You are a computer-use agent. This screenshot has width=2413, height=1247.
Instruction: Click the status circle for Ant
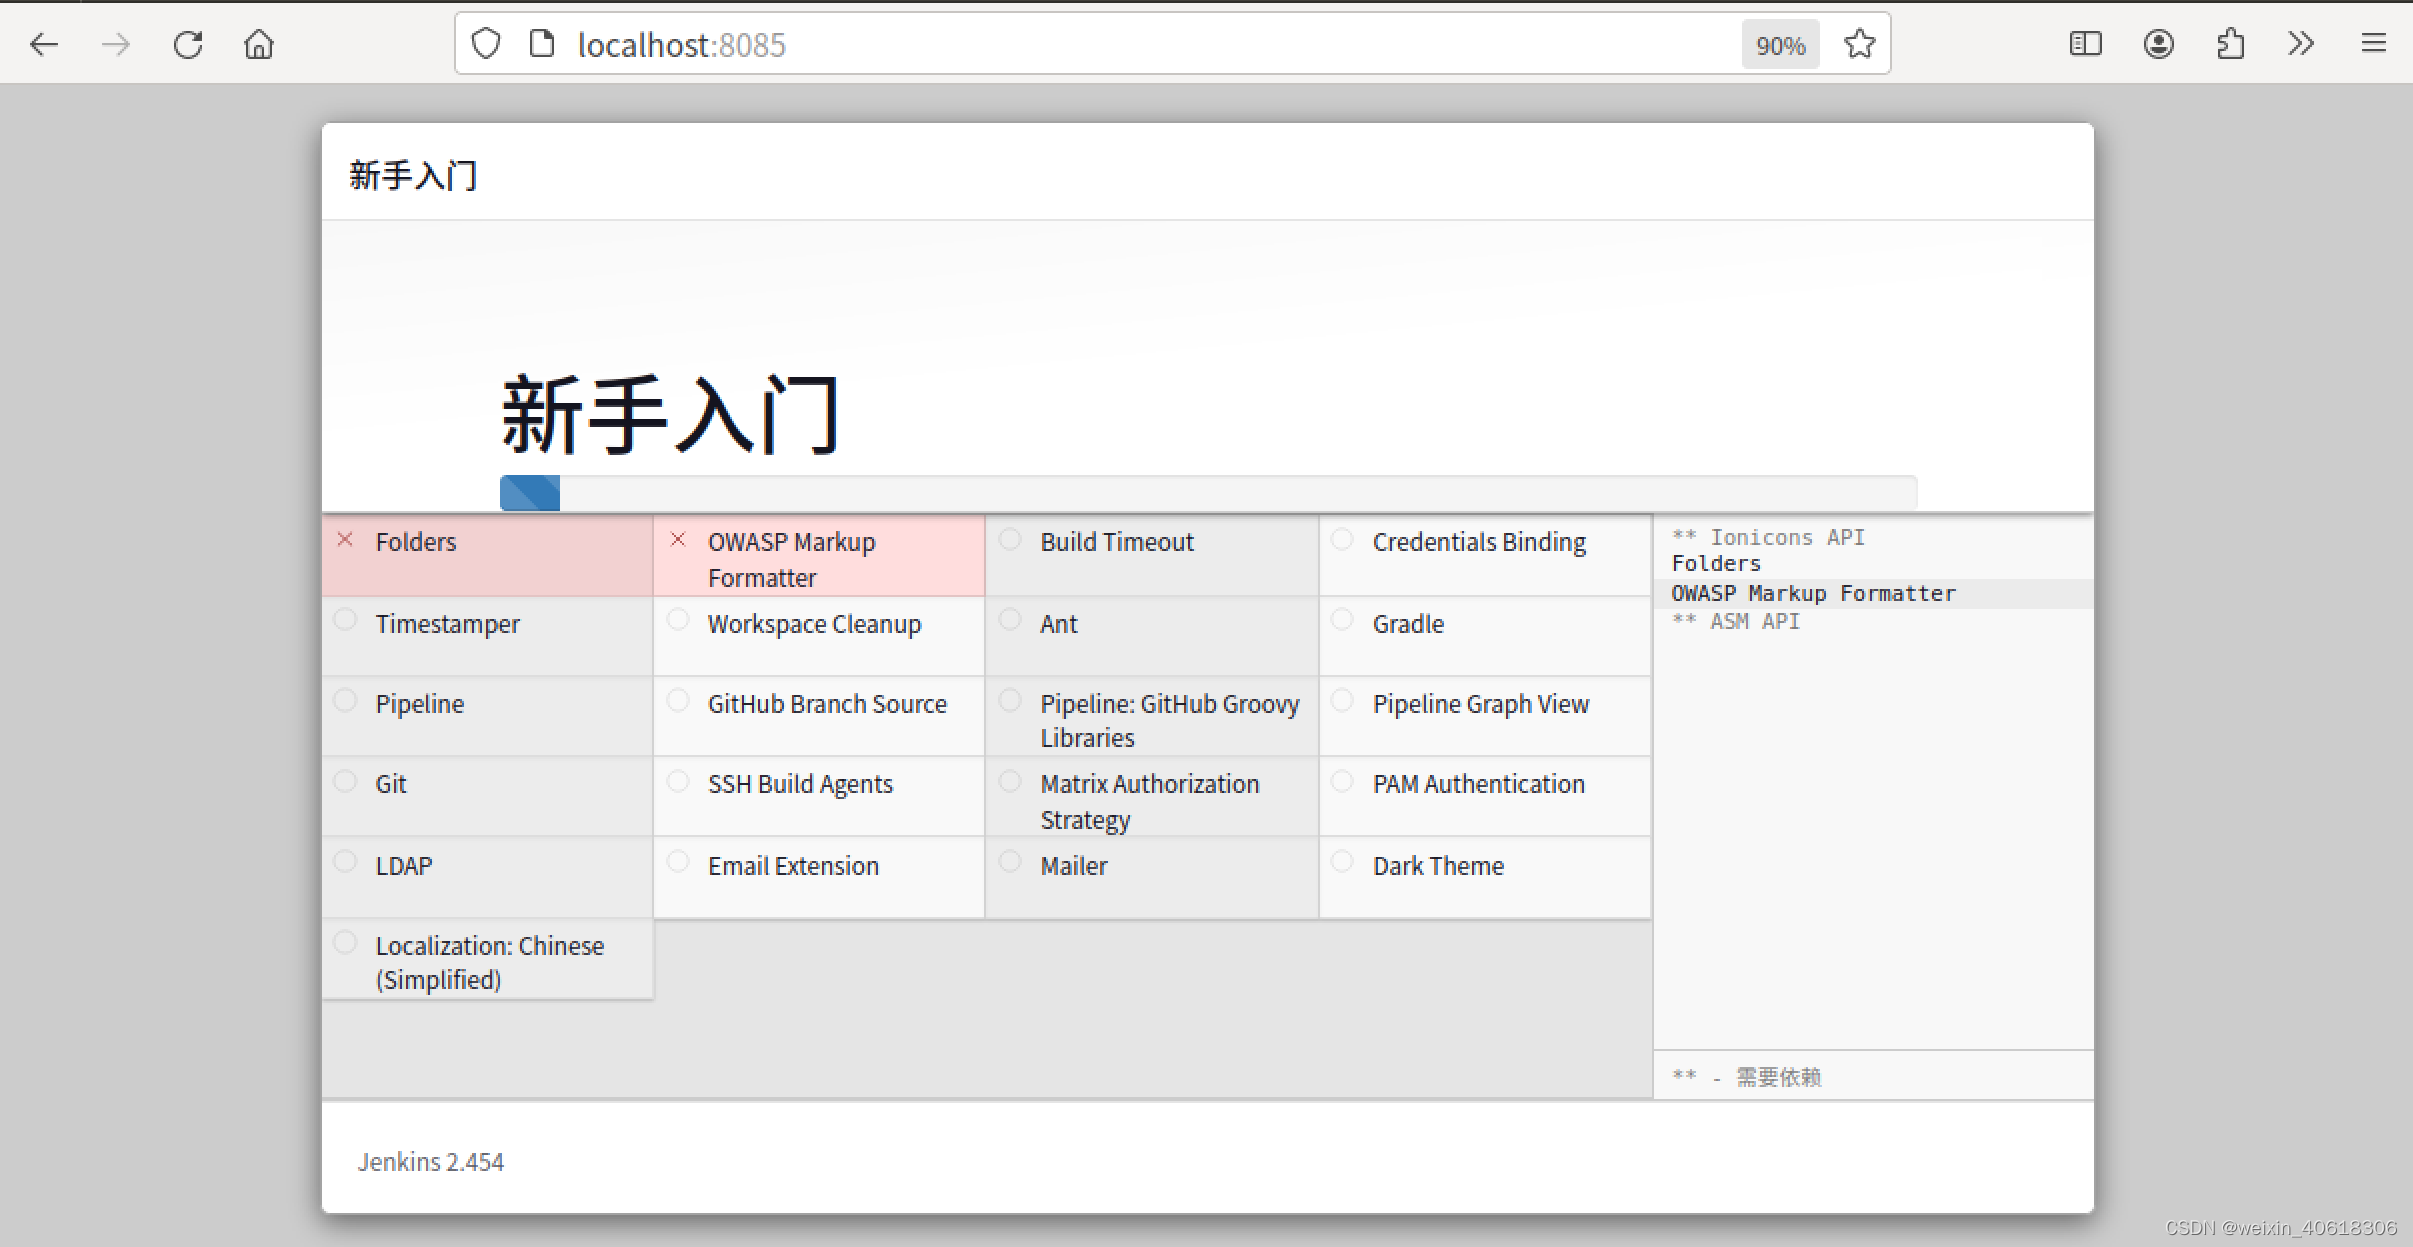pos(1010,620)
